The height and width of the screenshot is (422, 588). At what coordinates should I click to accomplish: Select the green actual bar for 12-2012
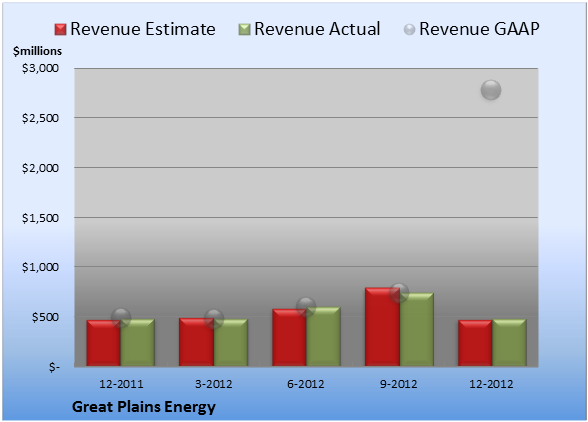(509, 342)
